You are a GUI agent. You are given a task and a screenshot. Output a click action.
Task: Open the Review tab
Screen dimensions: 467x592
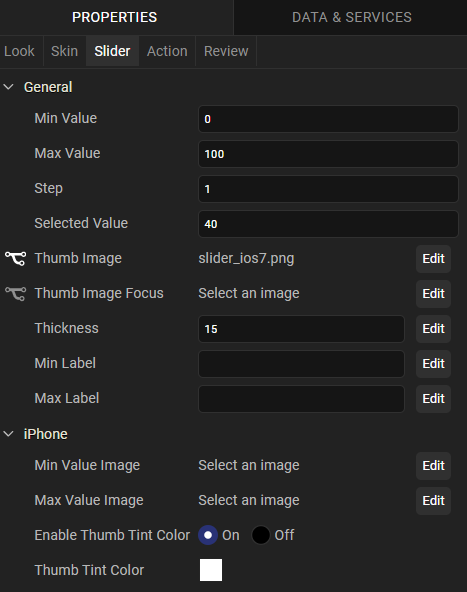[x=226, y=51]
